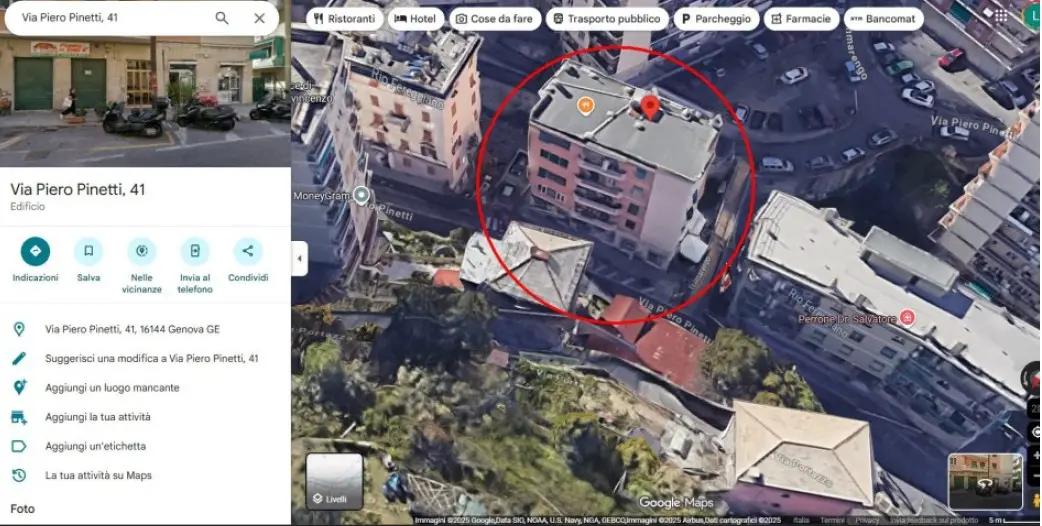1042x526 pixels.
Task: Click the orange restaurant marker on rooftop
Action: click(x=585, y=105)
